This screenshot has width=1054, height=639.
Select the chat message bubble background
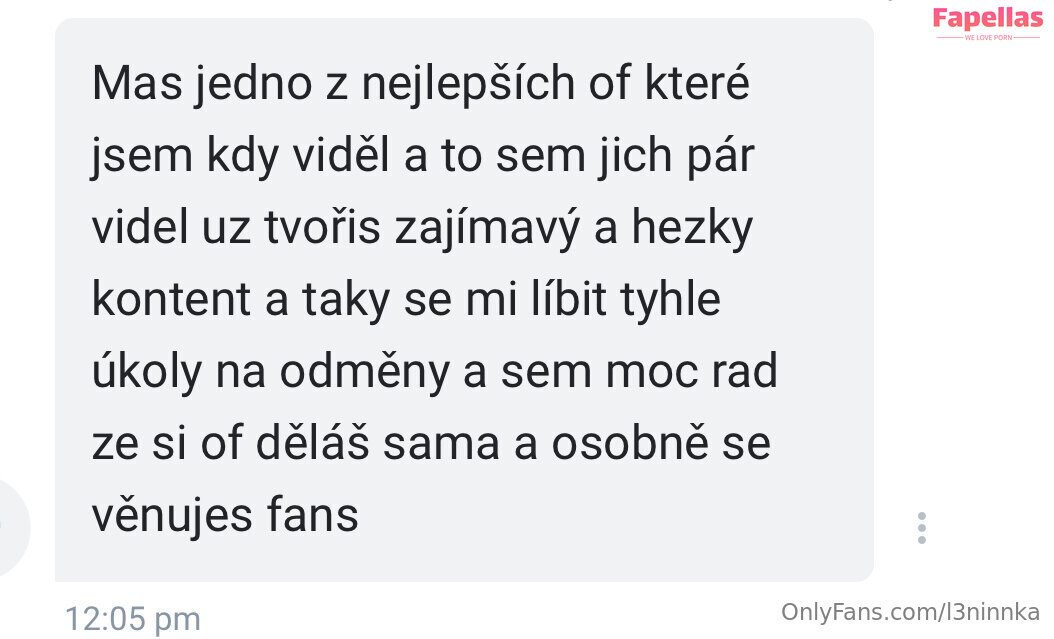click(x=464, y=300)
